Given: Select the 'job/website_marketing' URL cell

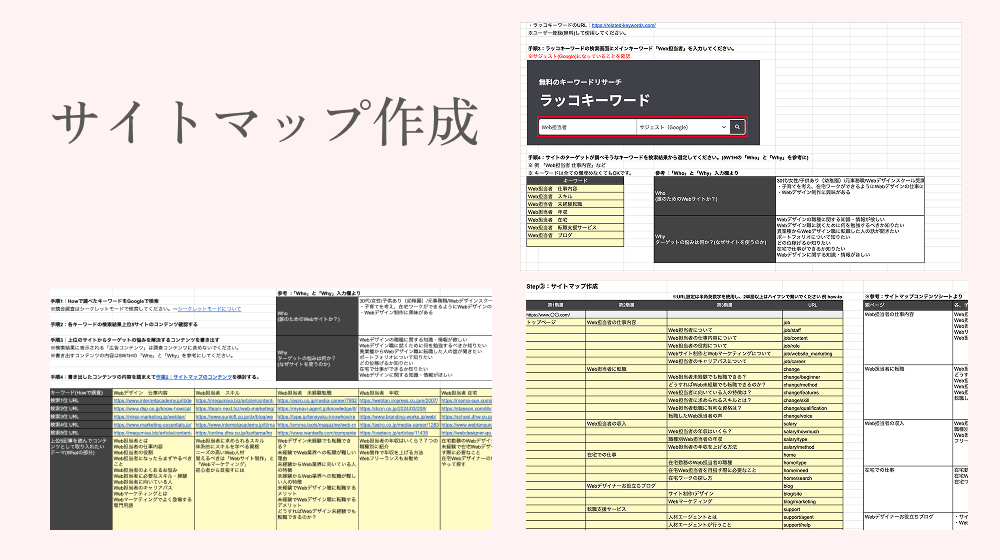Looking at the screenshot, I should (812, 353).
